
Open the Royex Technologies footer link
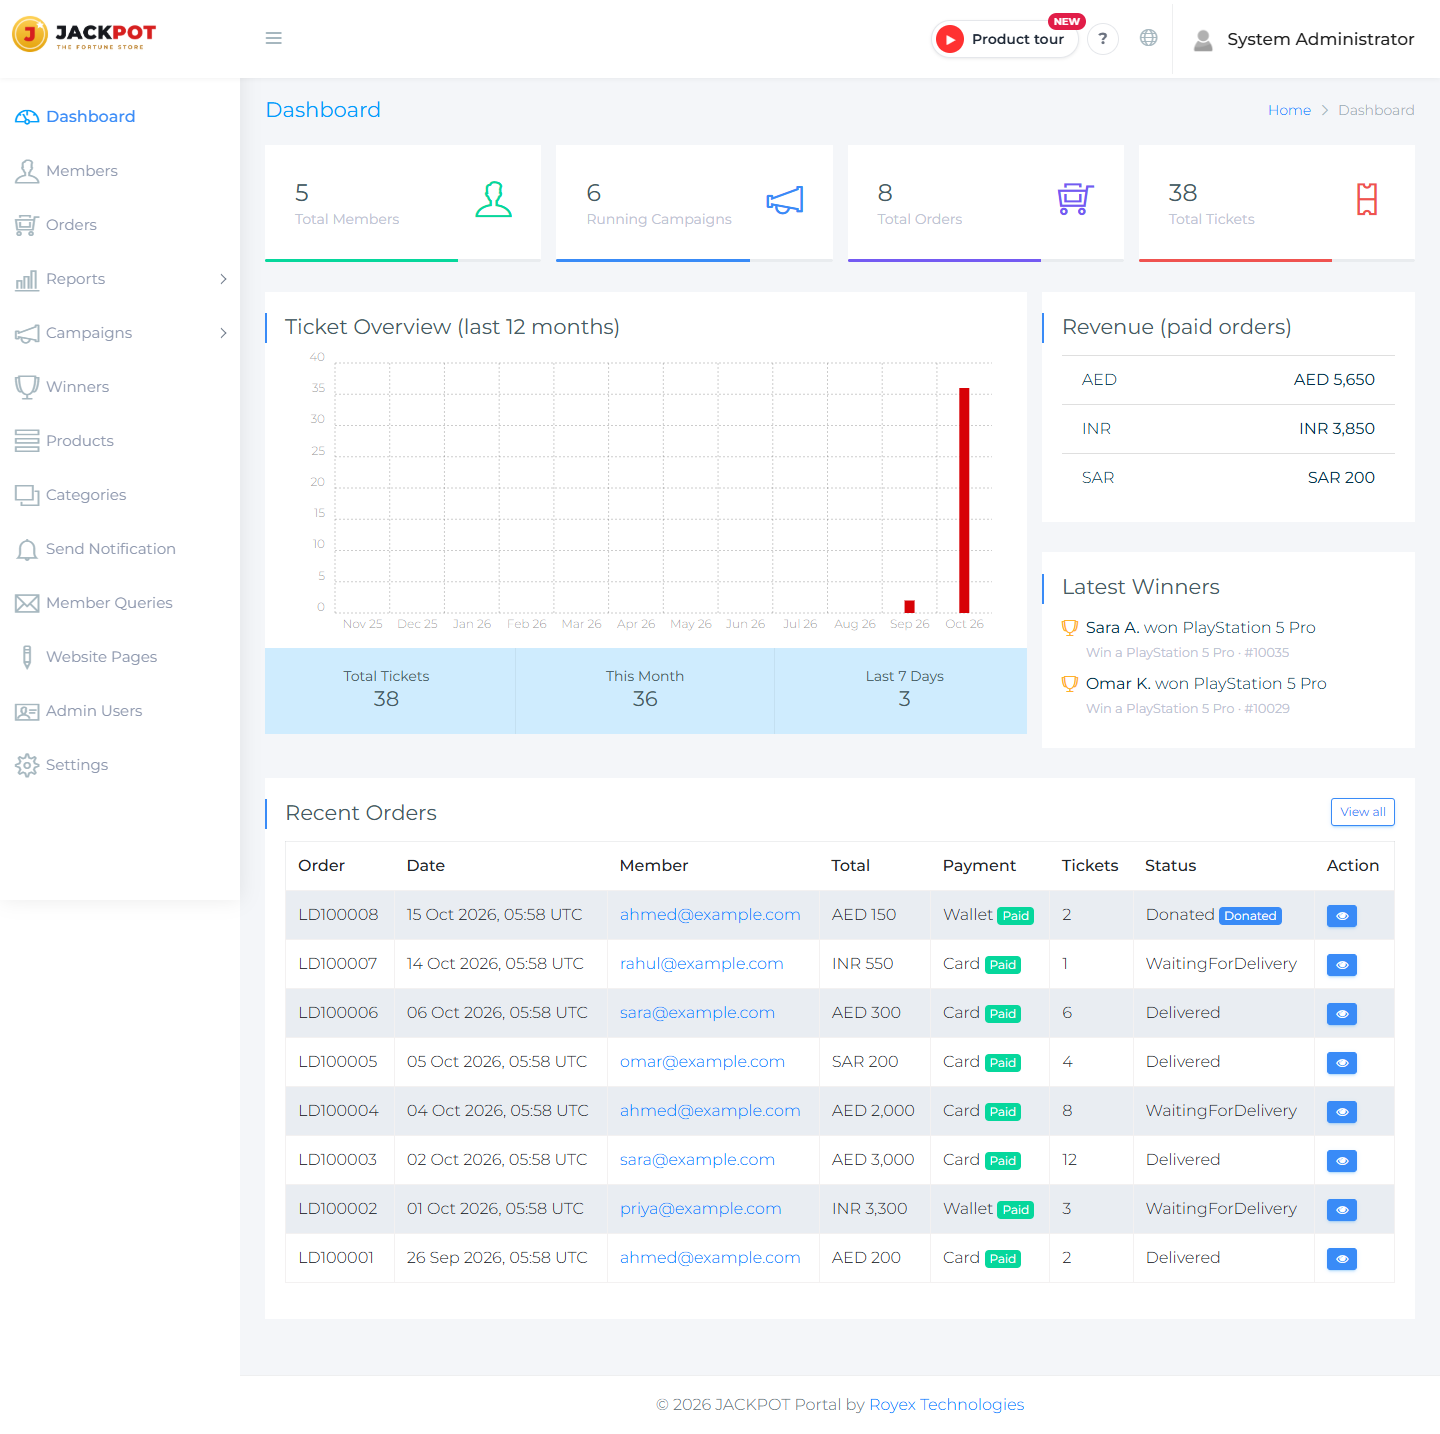946,1404
